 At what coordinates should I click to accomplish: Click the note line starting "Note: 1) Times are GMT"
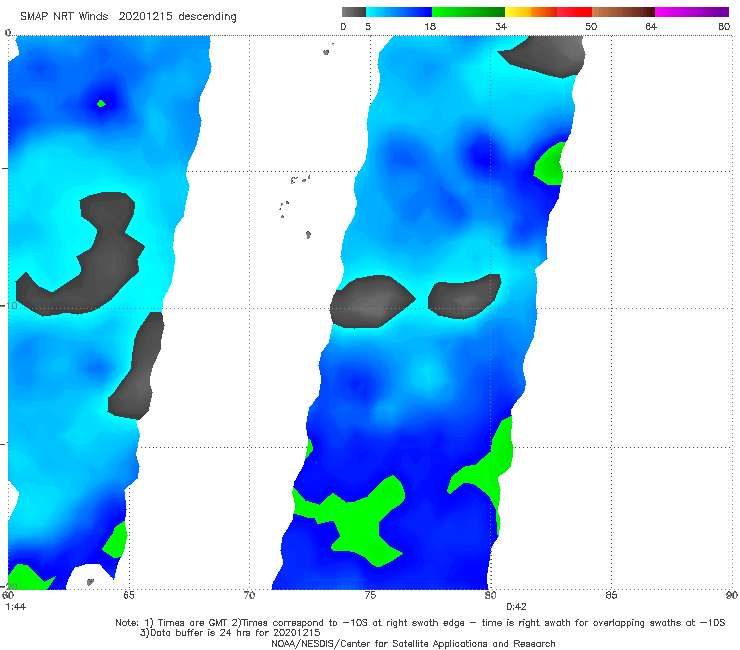[420, 623]
